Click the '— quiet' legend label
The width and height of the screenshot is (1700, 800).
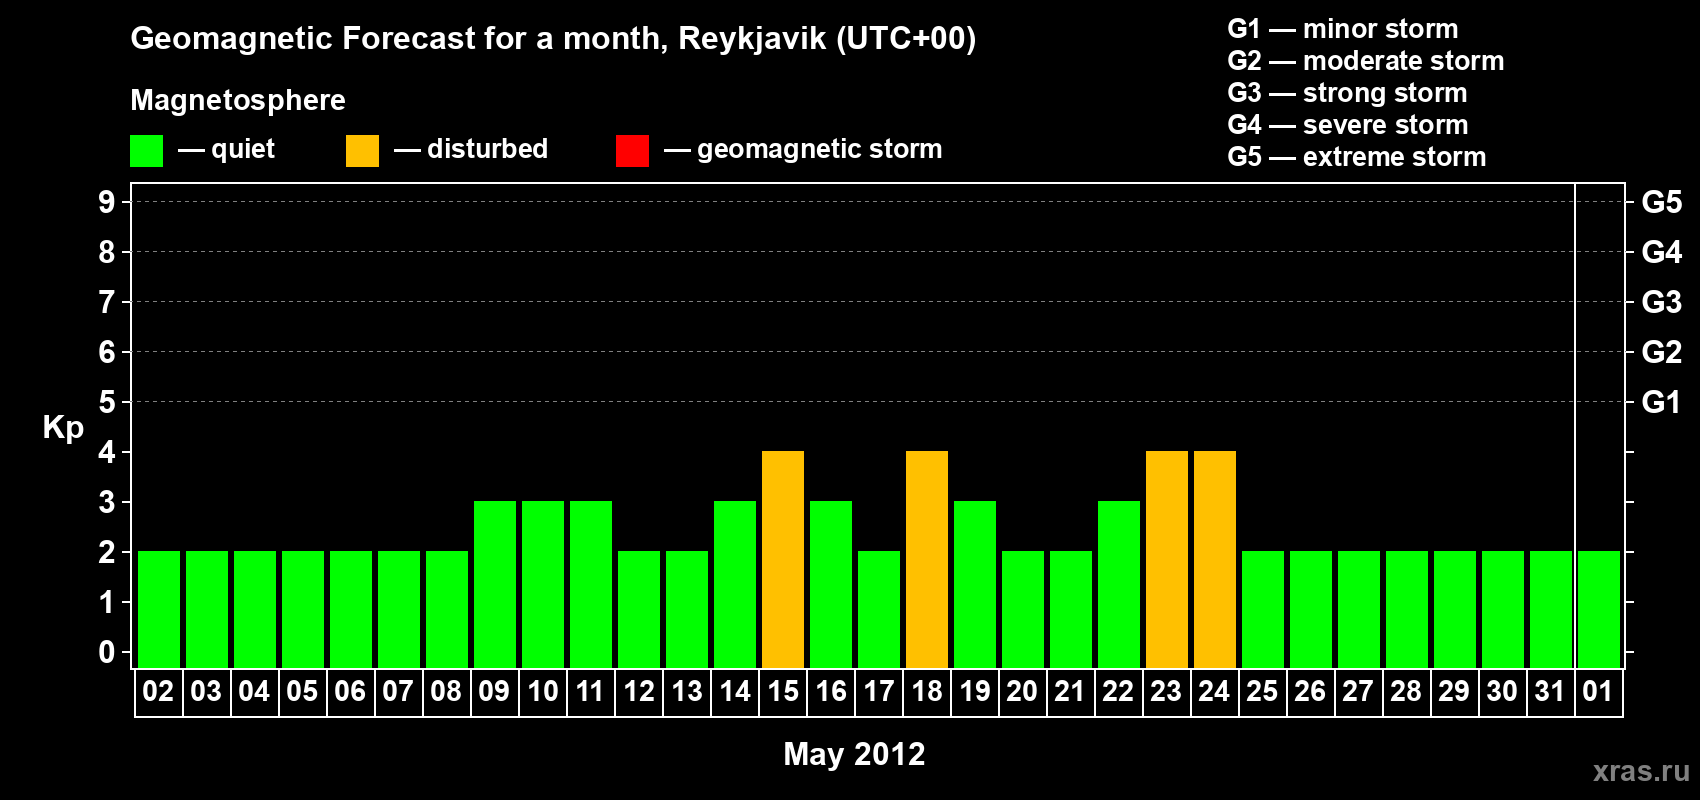click(x=226, y=149)
